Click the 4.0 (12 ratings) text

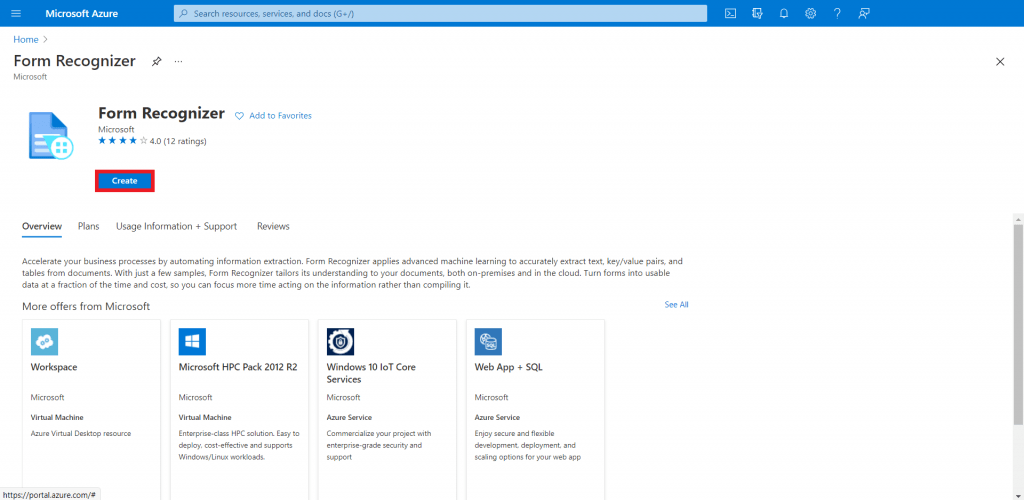(178, 141)
